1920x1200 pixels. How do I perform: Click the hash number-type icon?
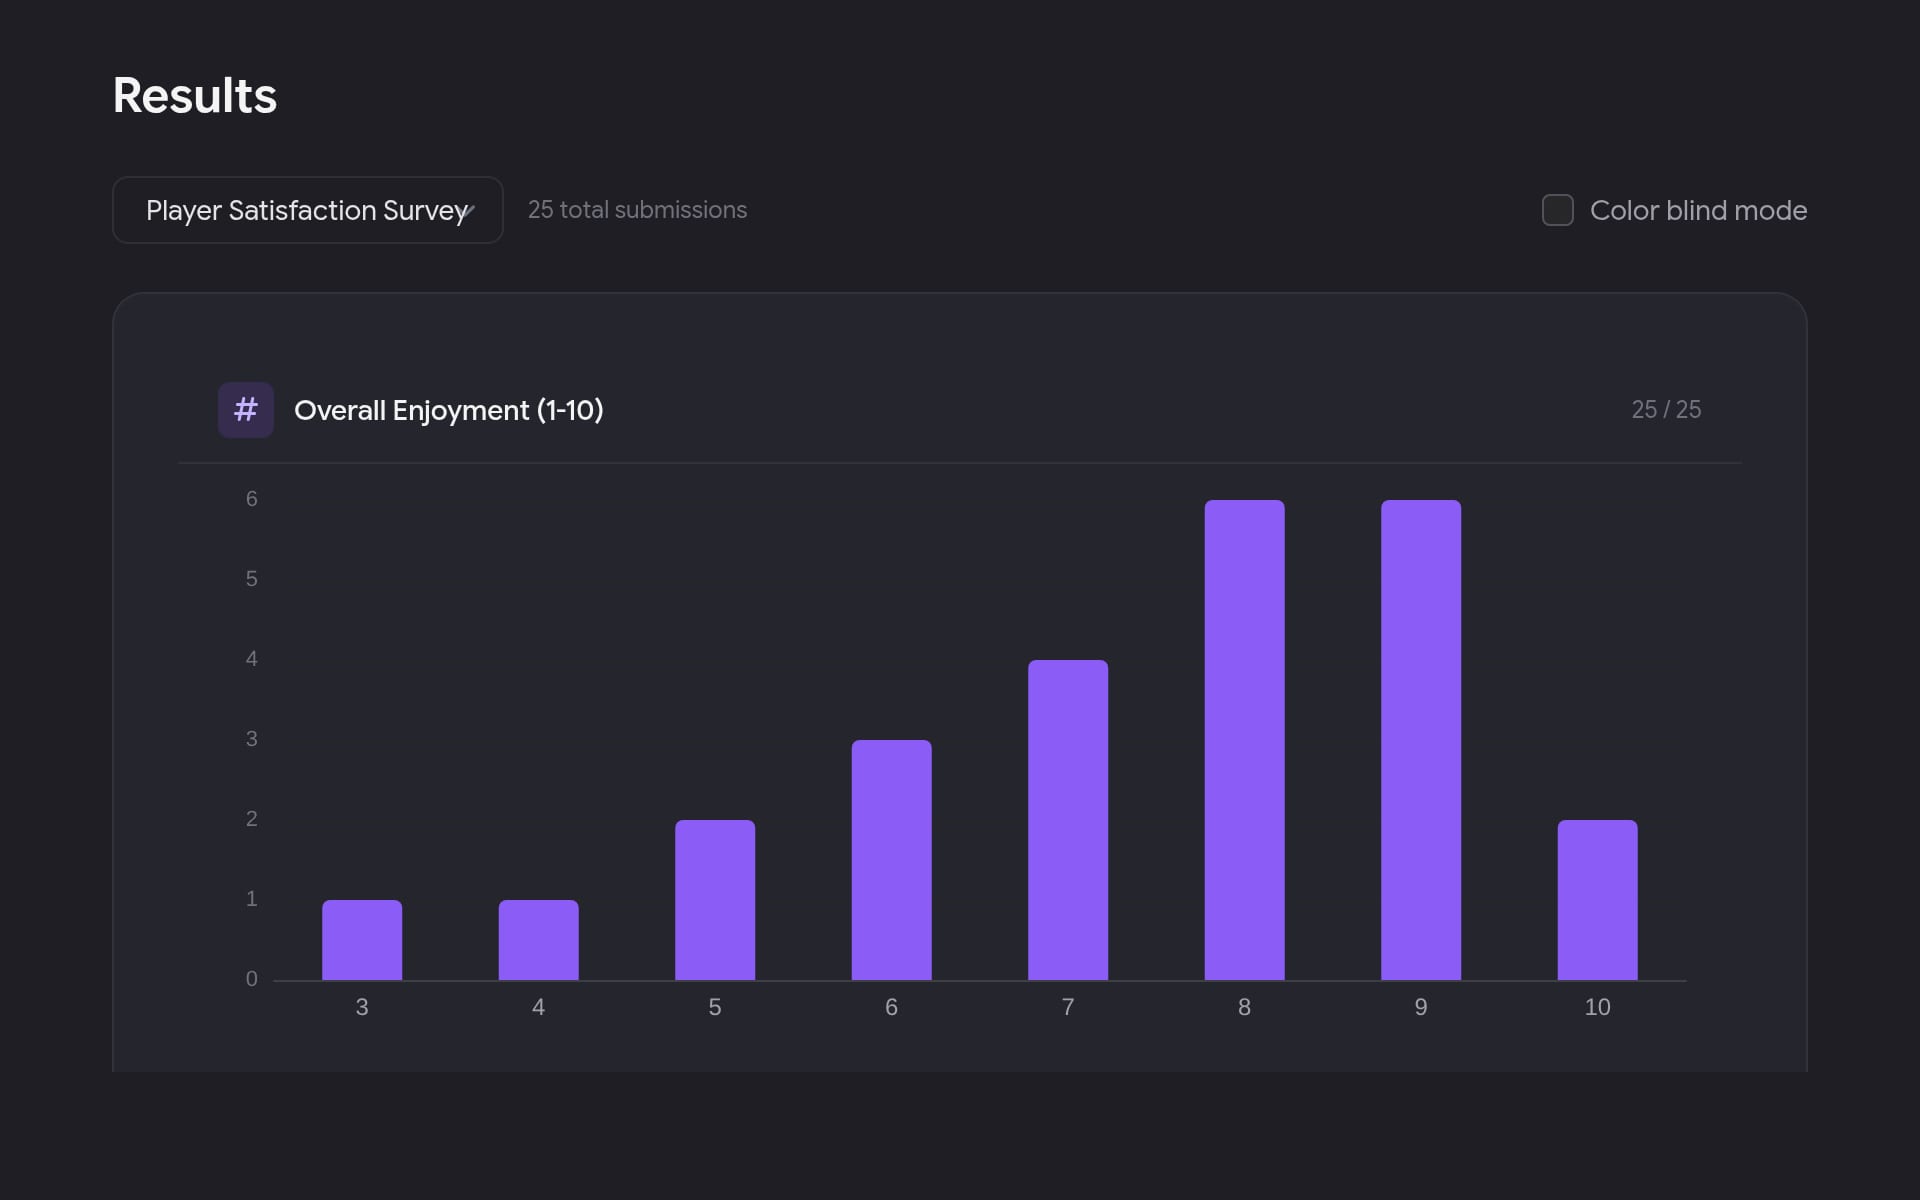(x=246, y=410)
